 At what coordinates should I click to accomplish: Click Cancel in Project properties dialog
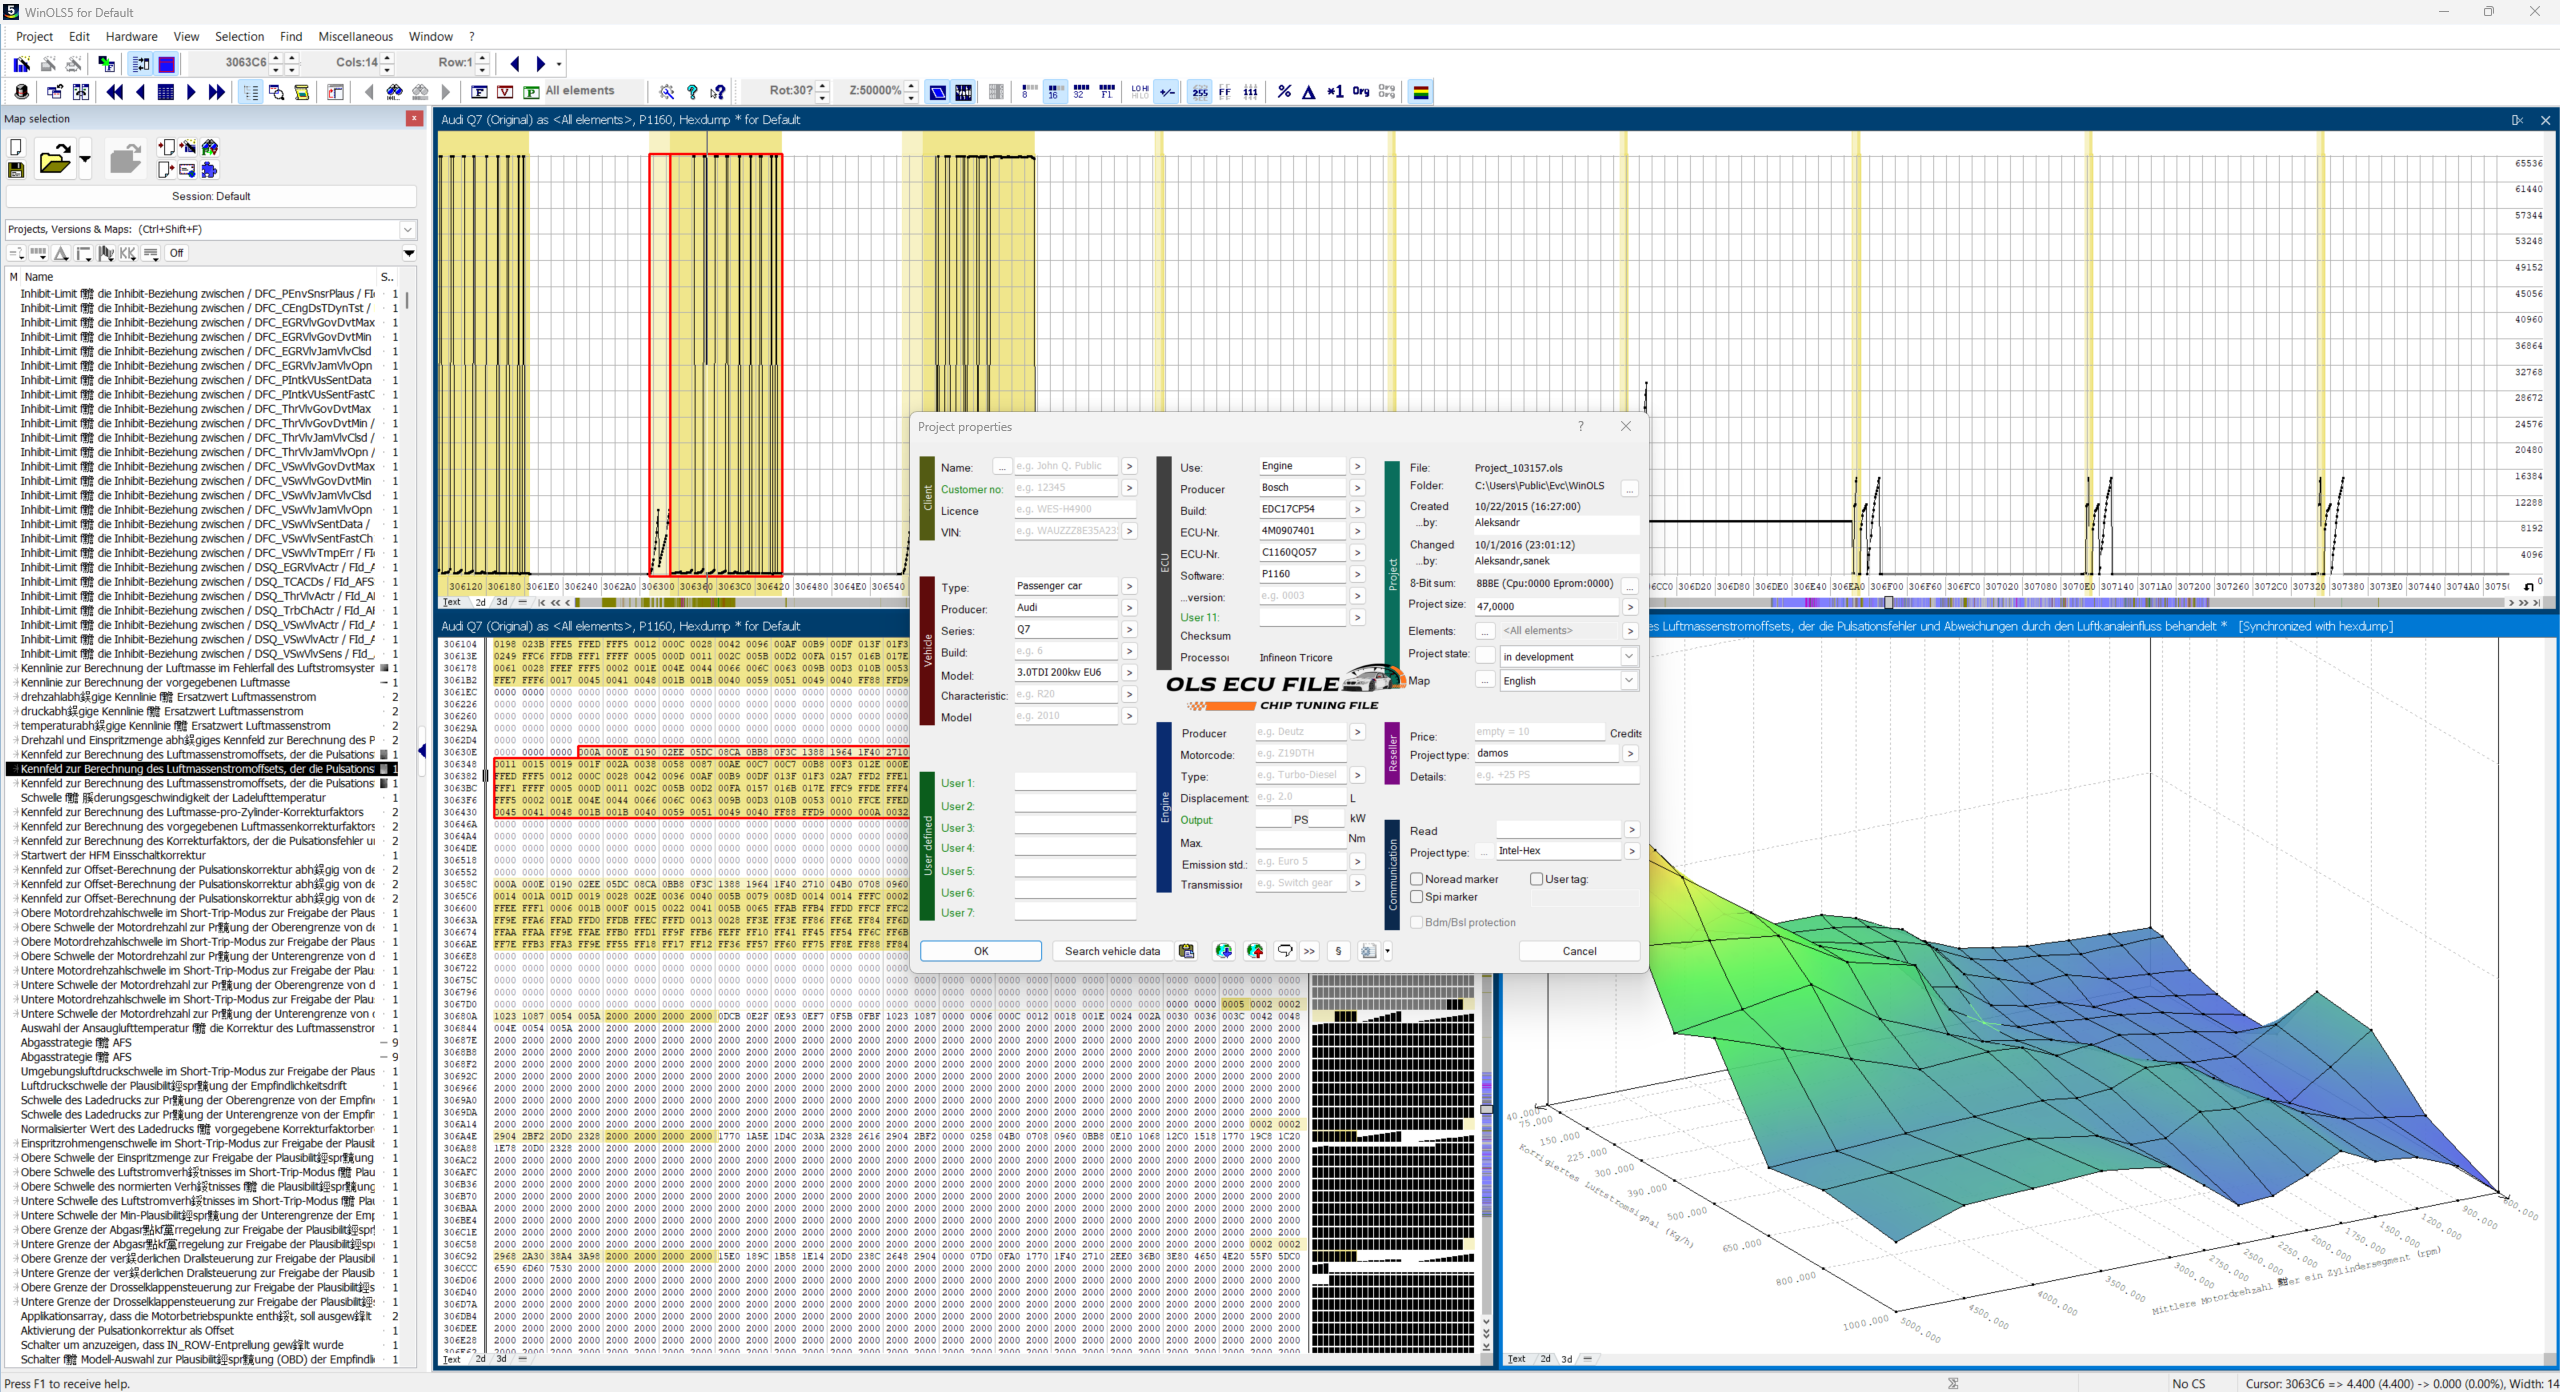pyautogui.click(x=1579, y=951)
